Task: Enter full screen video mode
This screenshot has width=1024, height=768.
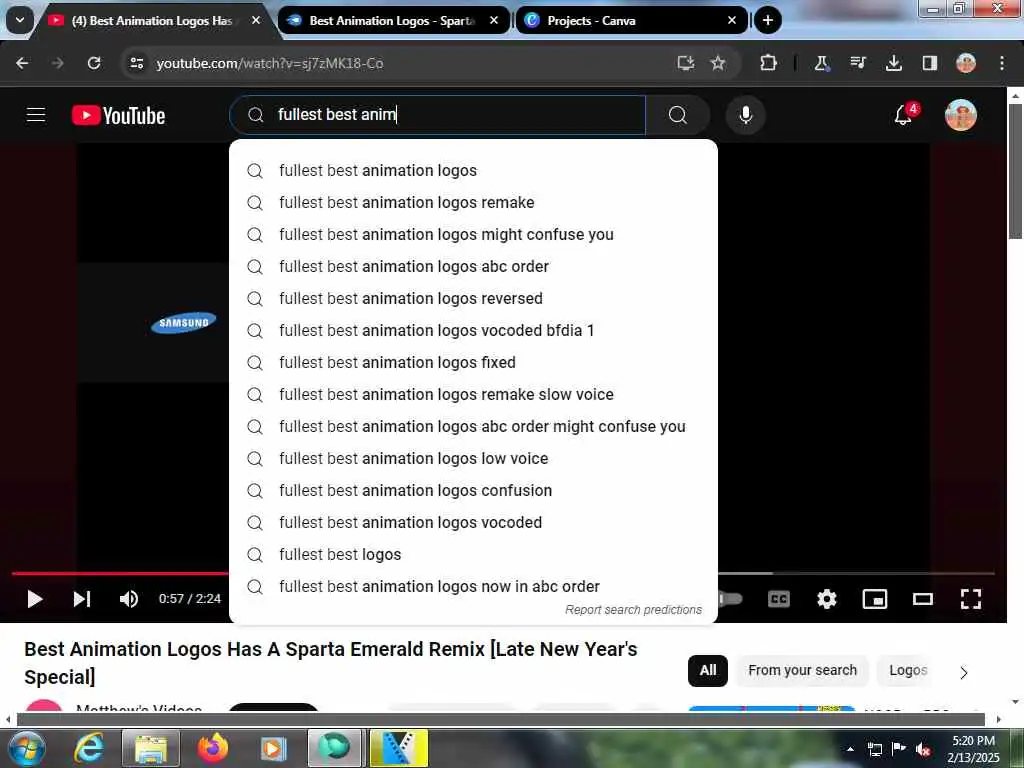Action: tap(971, 599)
